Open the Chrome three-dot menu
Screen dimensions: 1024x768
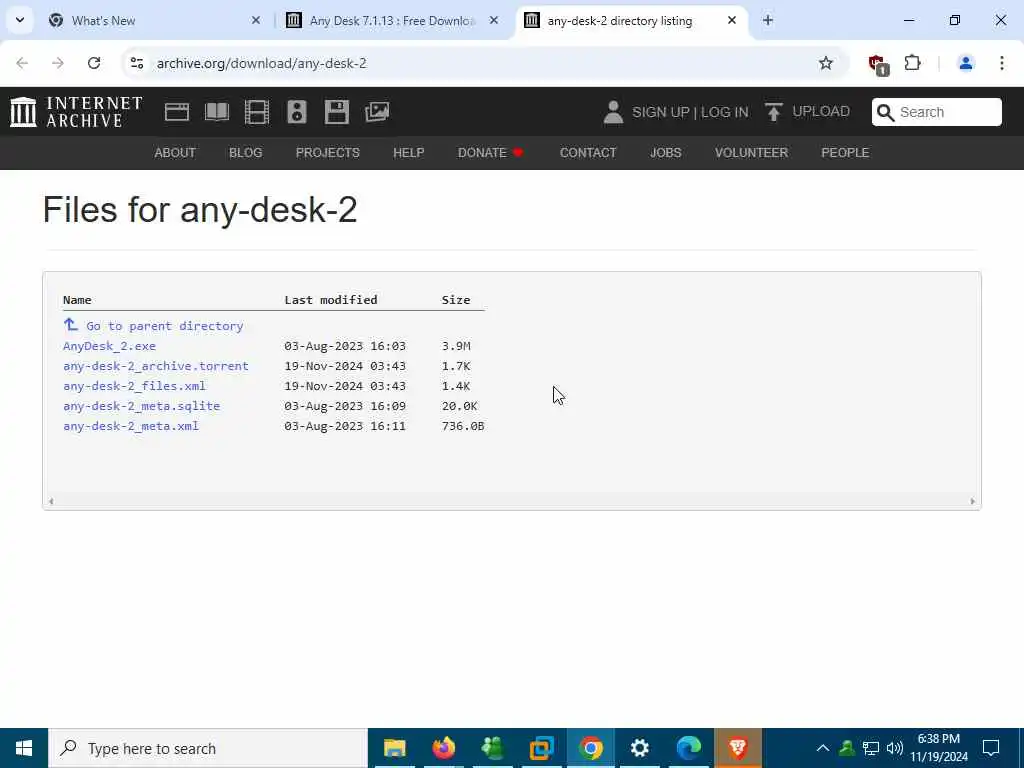tap(1001, 63)
